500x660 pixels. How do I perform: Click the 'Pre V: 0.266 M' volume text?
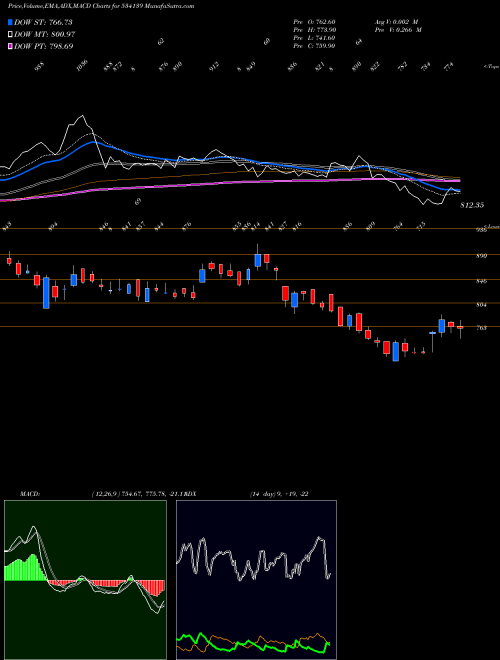(398, 30)
